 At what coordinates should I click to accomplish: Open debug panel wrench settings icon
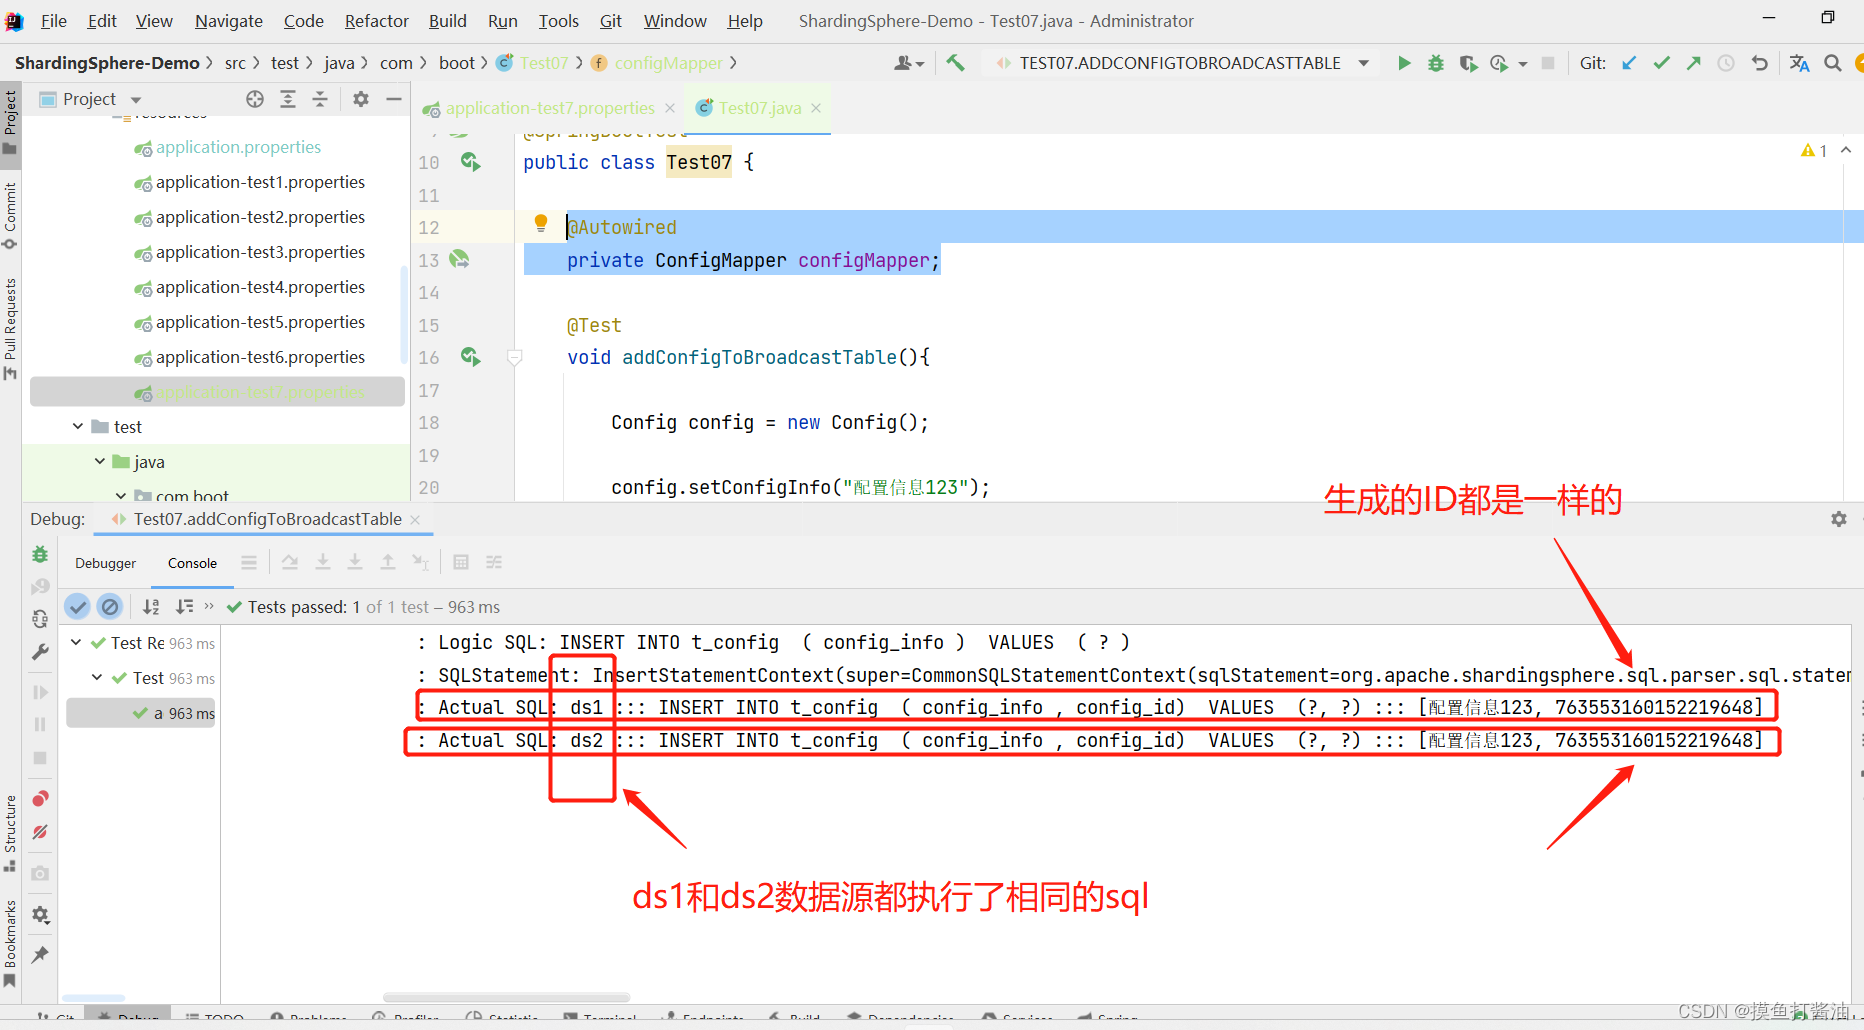[40, 652]
